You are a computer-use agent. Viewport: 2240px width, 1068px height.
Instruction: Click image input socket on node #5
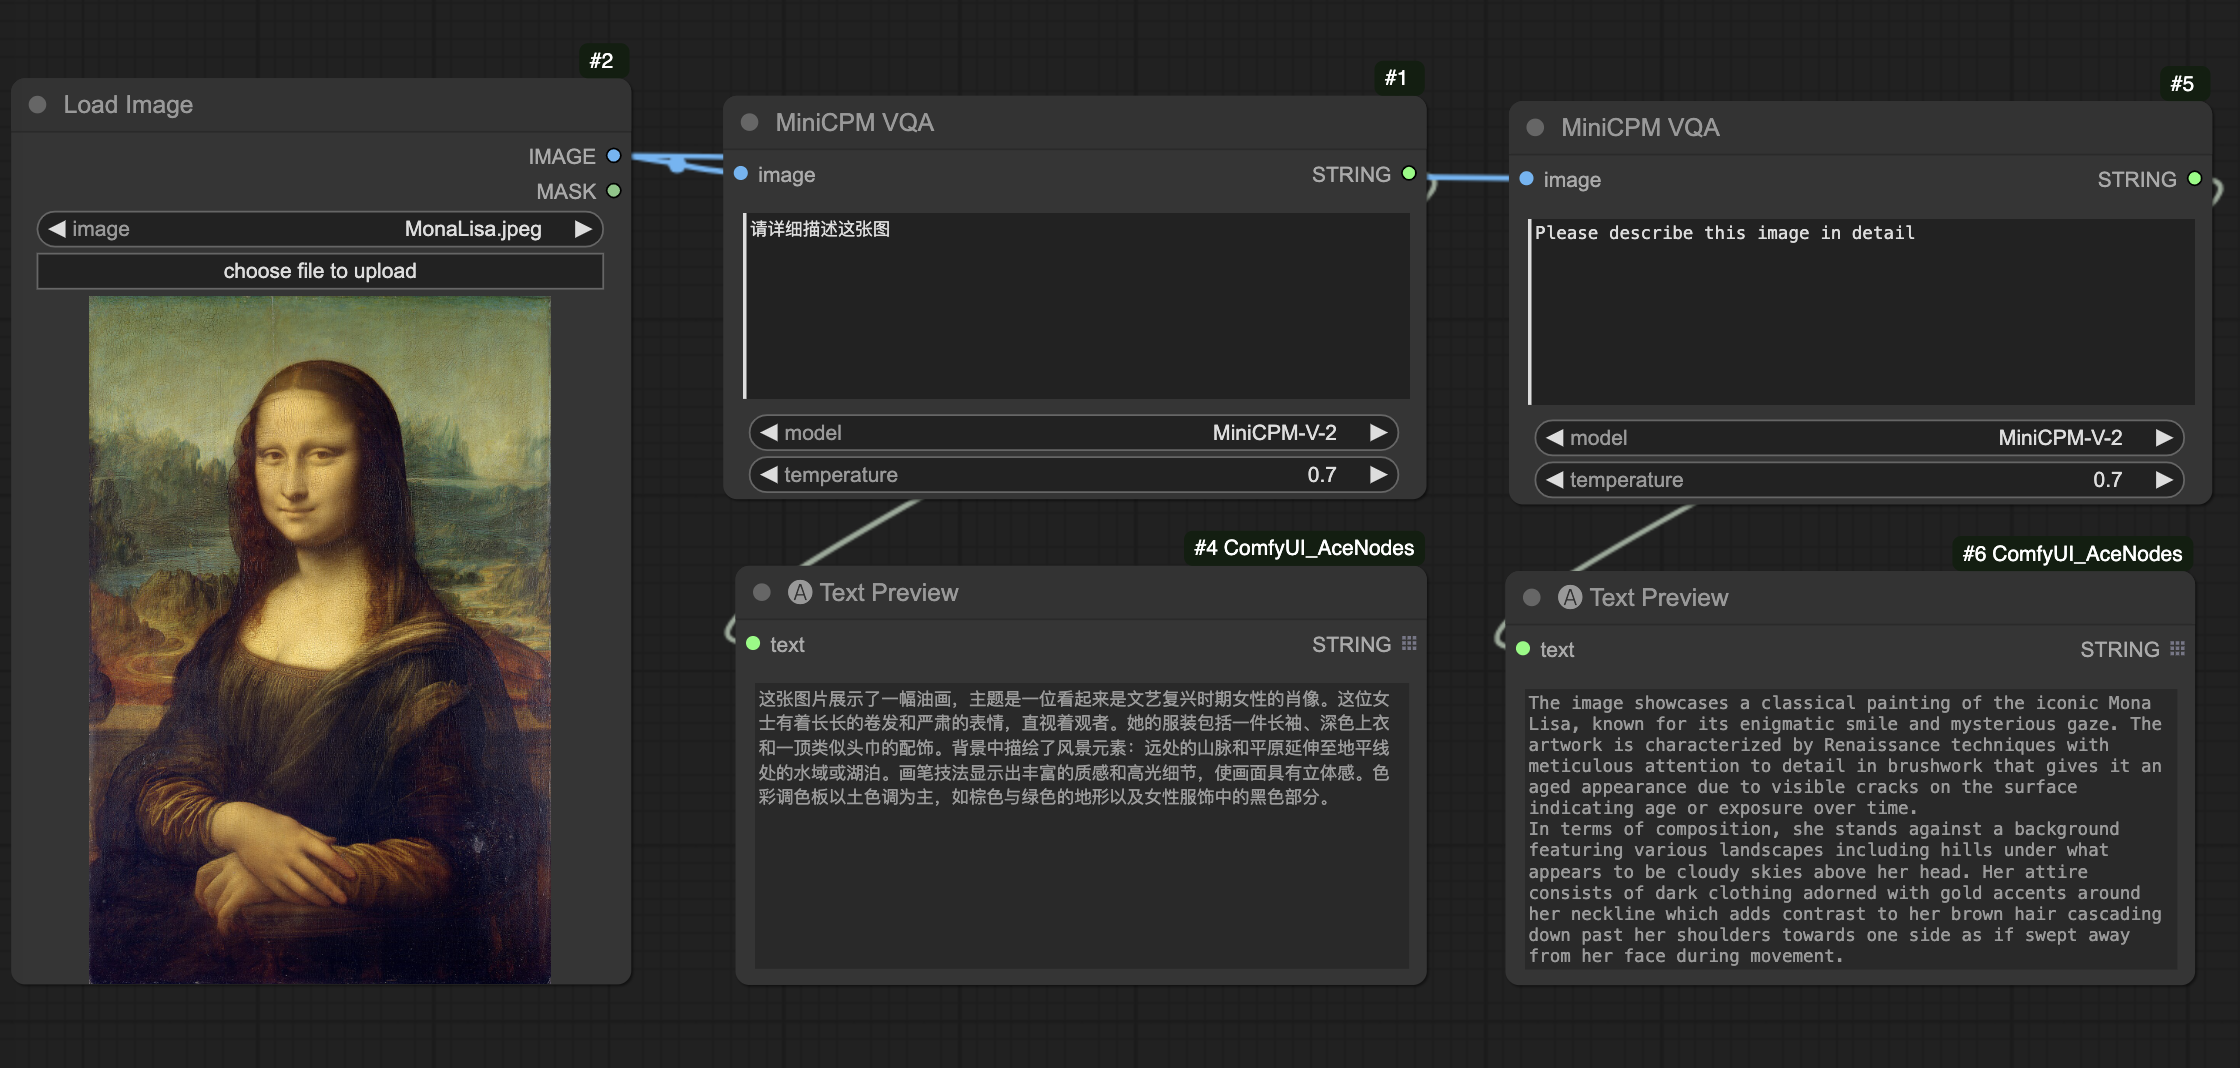(1527, 178)
